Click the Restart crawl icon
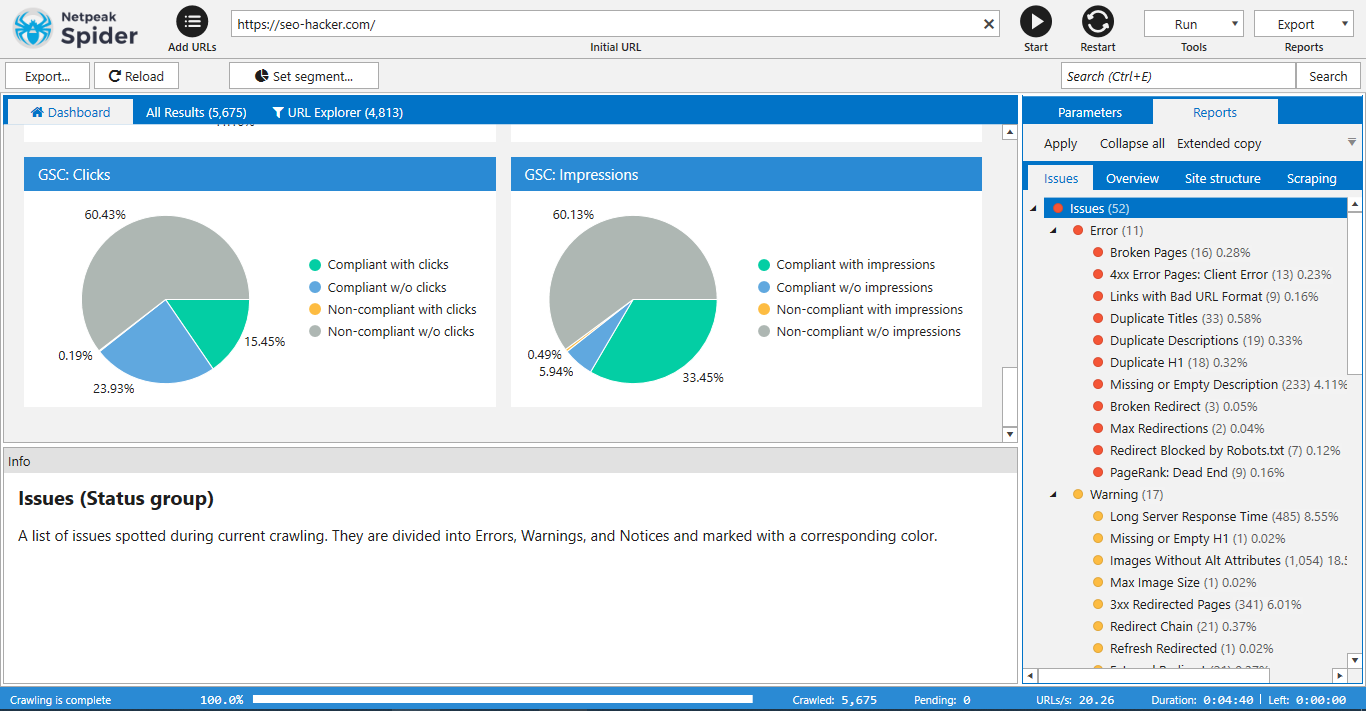Image resolution: width=1366 pixels, height=711 pixels. point(1097,21)
